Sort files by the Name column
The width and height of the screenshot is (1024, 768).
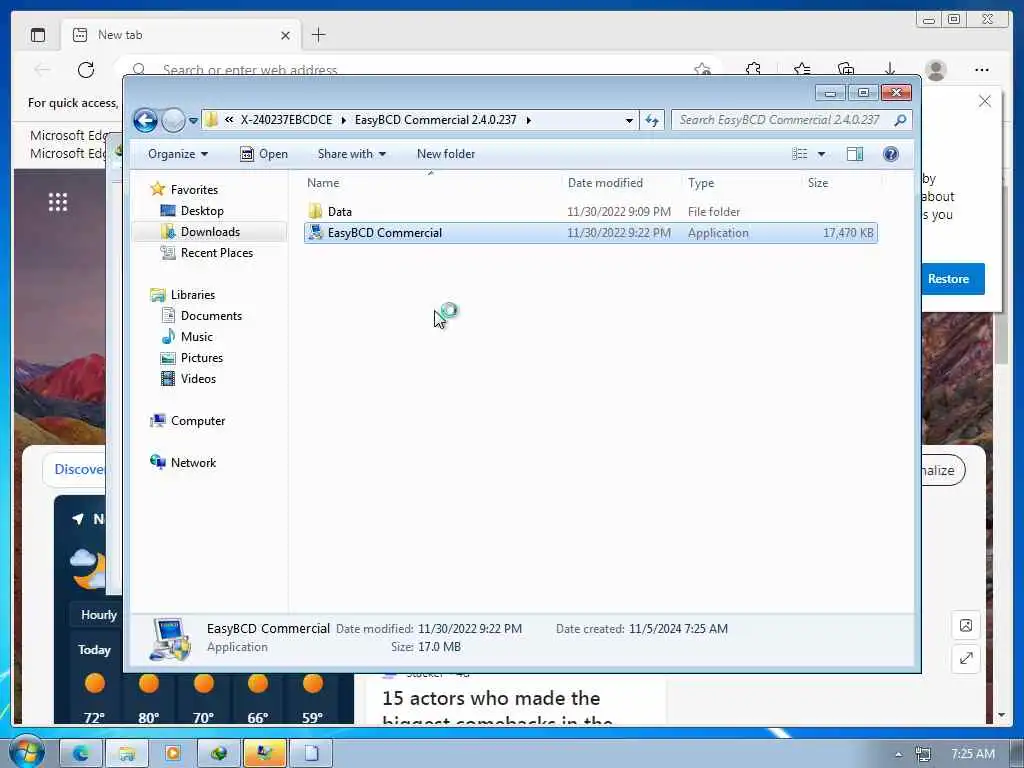pos(323,183)
